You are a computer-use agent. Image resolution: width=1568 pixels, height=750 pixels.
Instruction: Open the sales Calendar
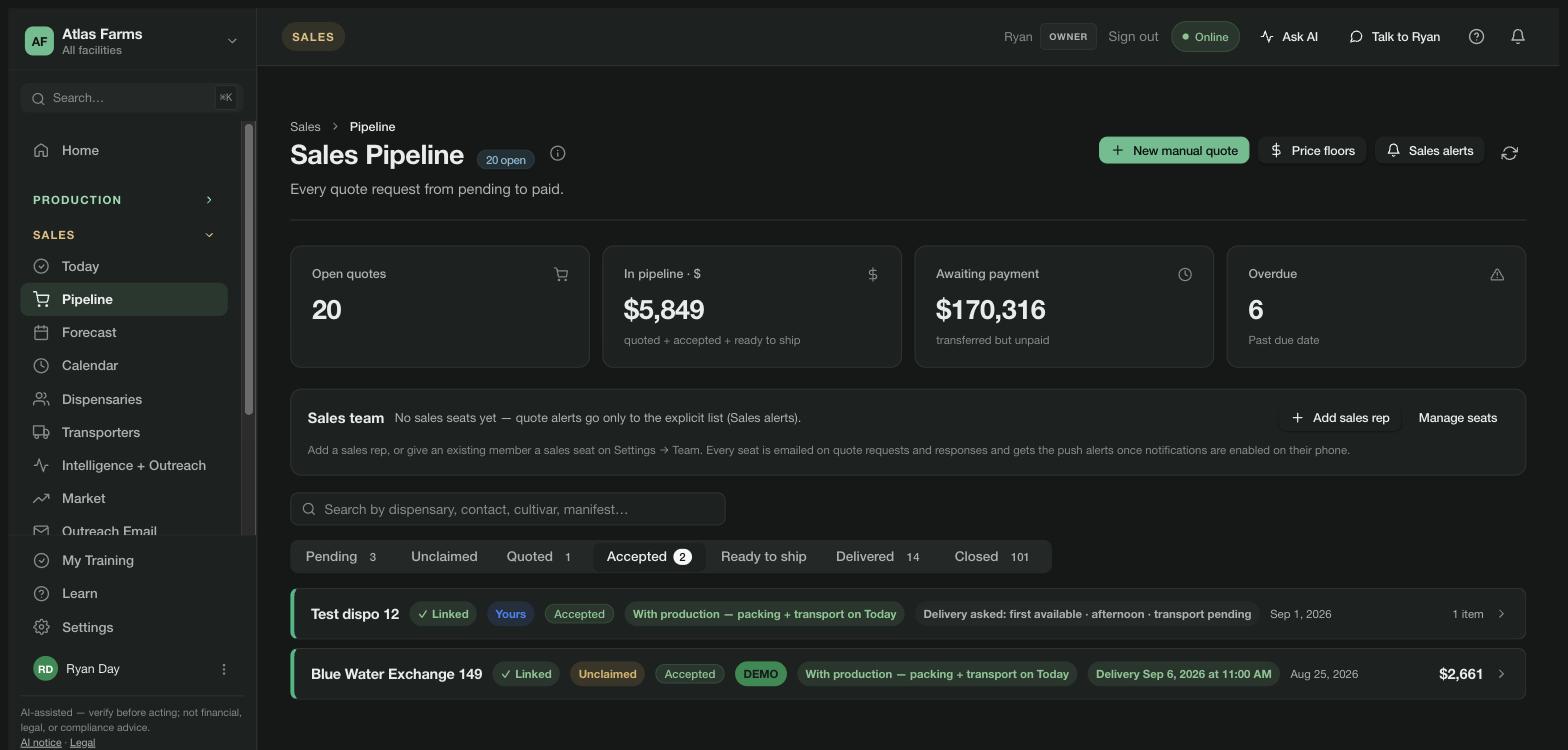[x=124, y=365]
